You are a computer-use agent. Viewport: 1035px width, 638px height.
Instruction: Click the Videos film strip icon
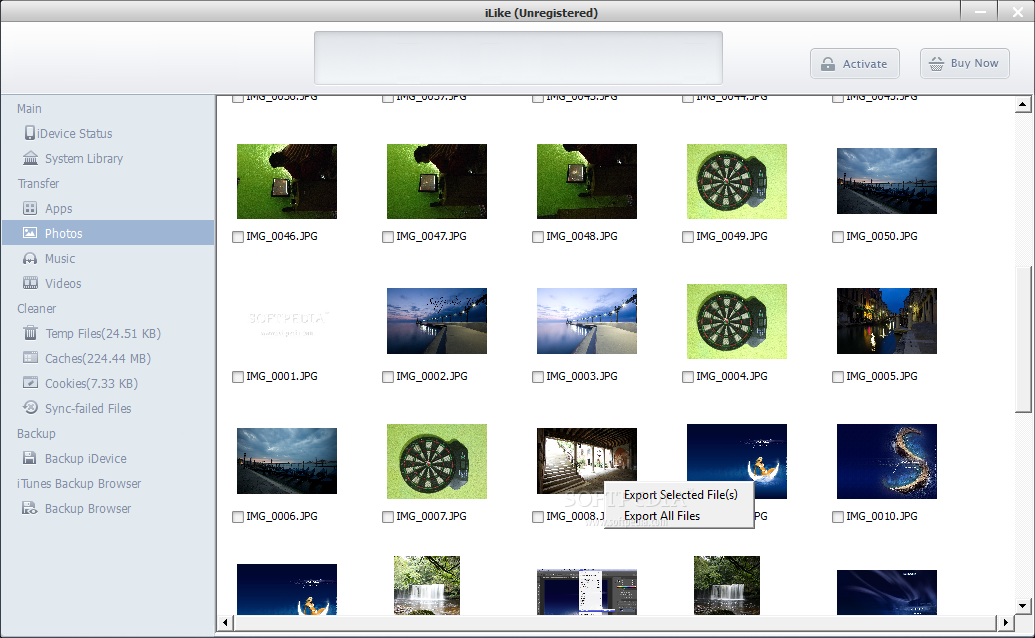point(30,283)
